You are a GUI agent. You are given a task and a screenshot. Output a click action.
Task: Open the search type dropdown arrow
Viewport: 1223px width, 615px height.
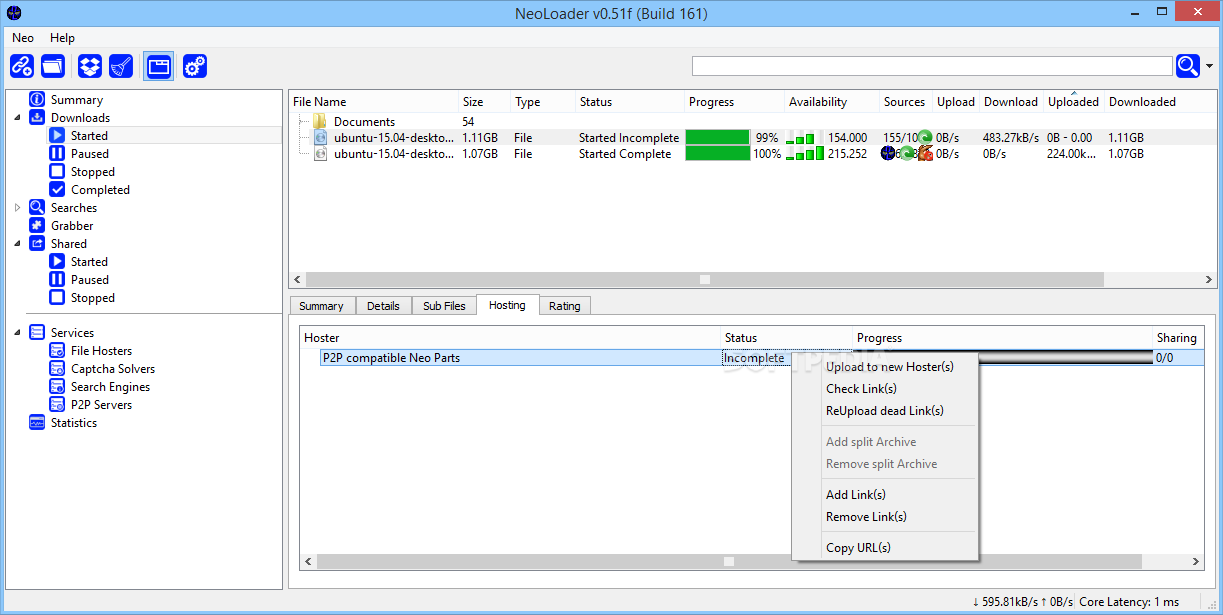(1210, 66)
